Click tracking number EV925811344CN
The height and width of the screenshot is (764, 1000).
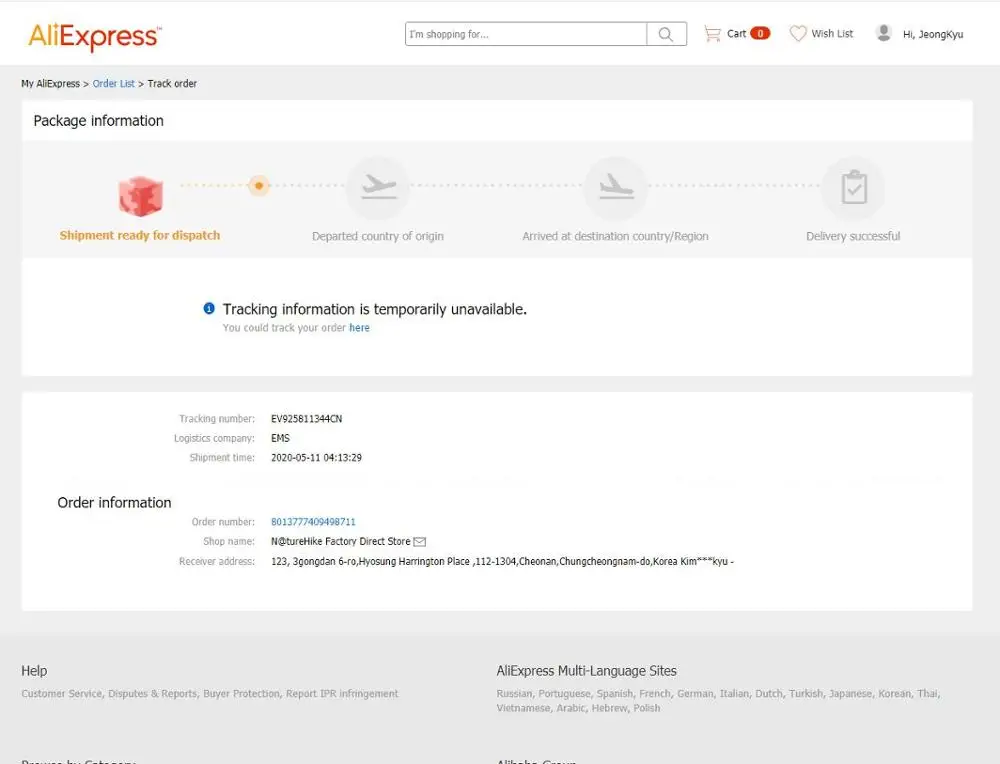click(307, 419)
